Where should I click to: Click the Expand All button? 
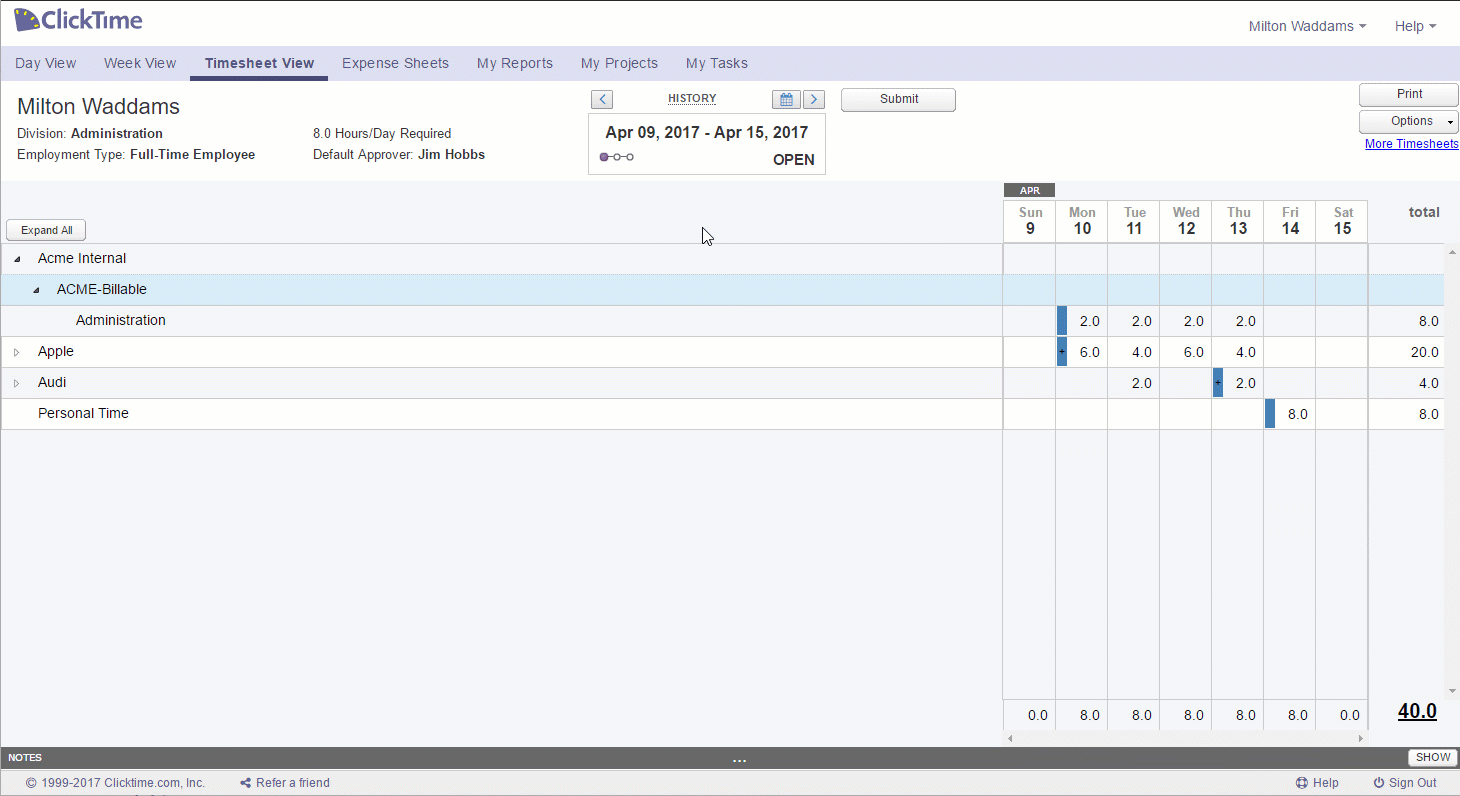(x=45, y=230)
